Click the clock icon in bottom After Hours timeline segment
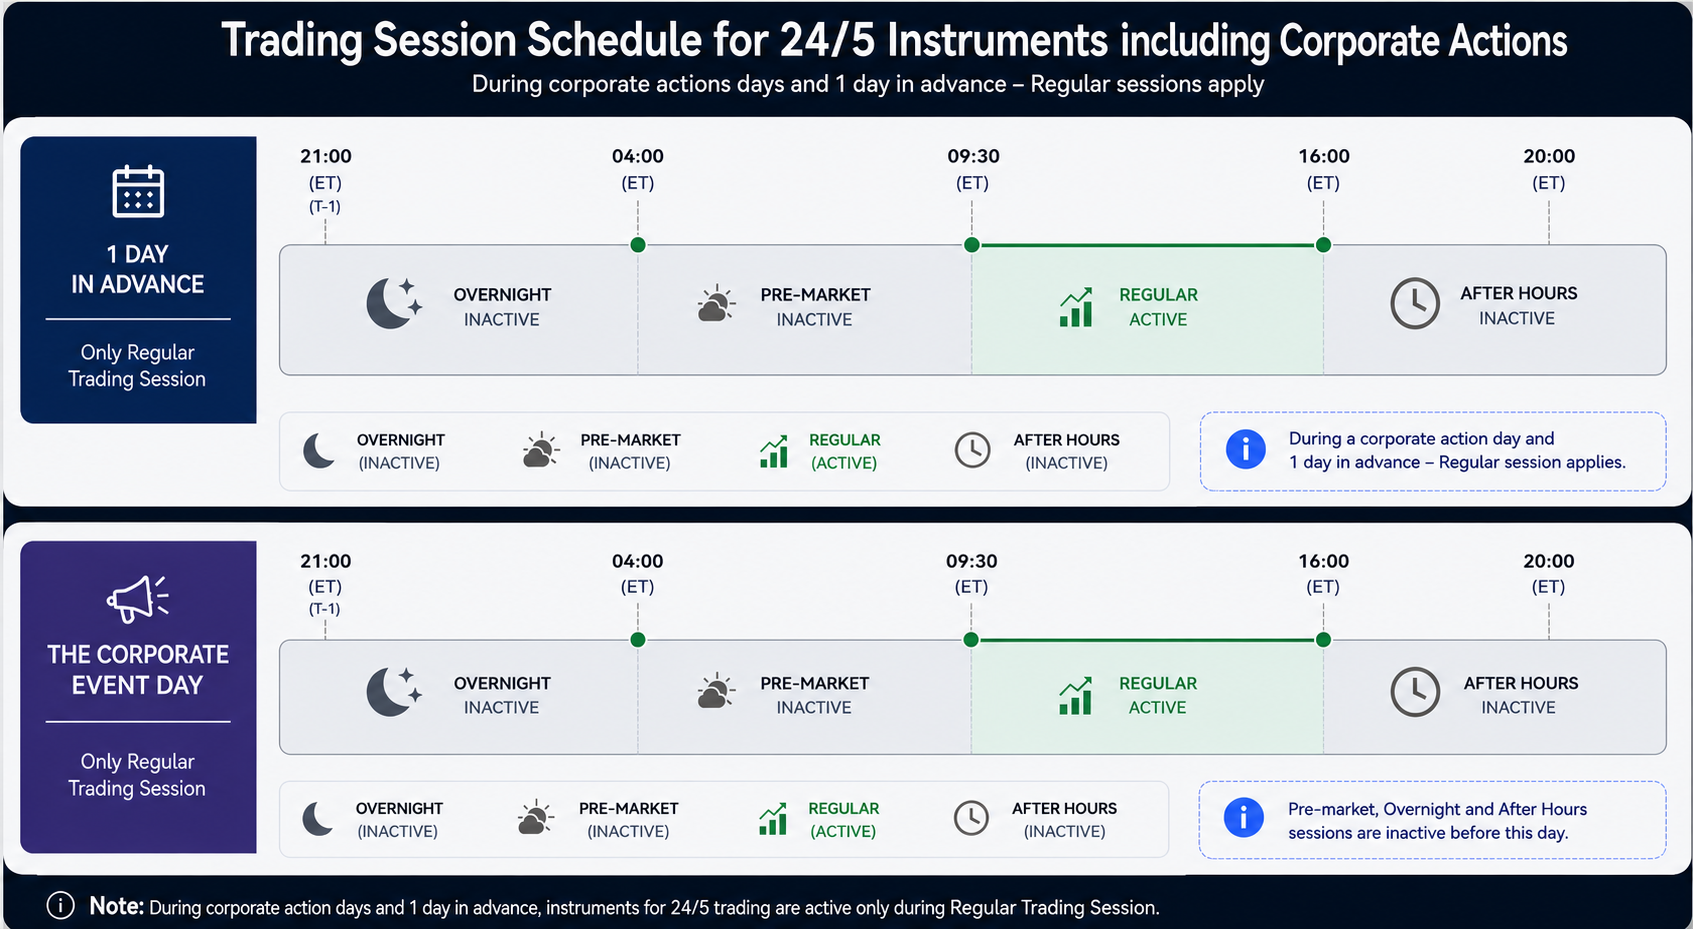The height and width of the screenshot is (929, 1693). tap(1415, 692)
